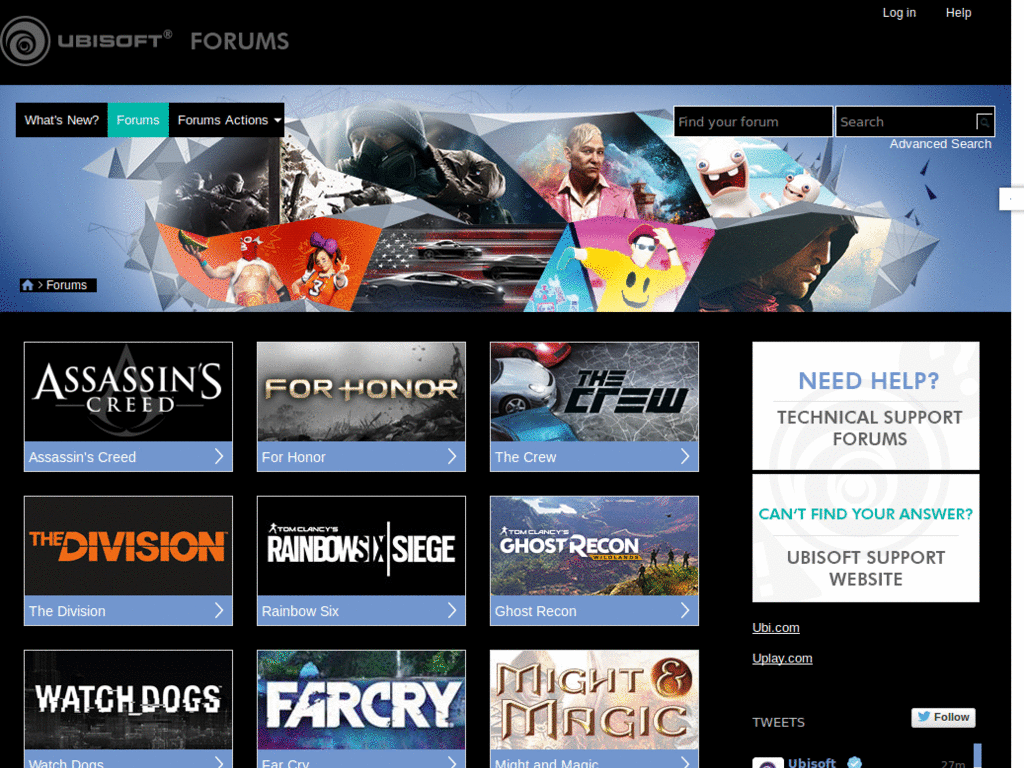The height and width of the screenshot is (768, 1024).
Task: Visit the Uplay.com link
Action: [x=782, y=658]
